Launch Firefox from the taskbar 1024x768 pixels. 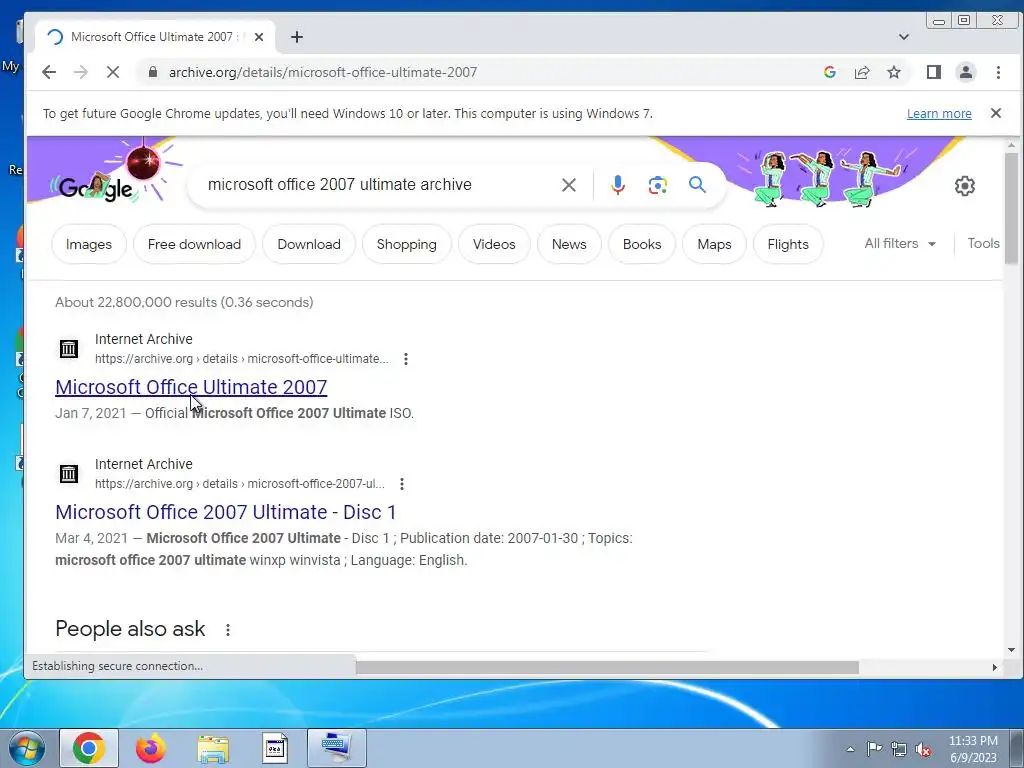pyautogui.click(x=151, y=748)
